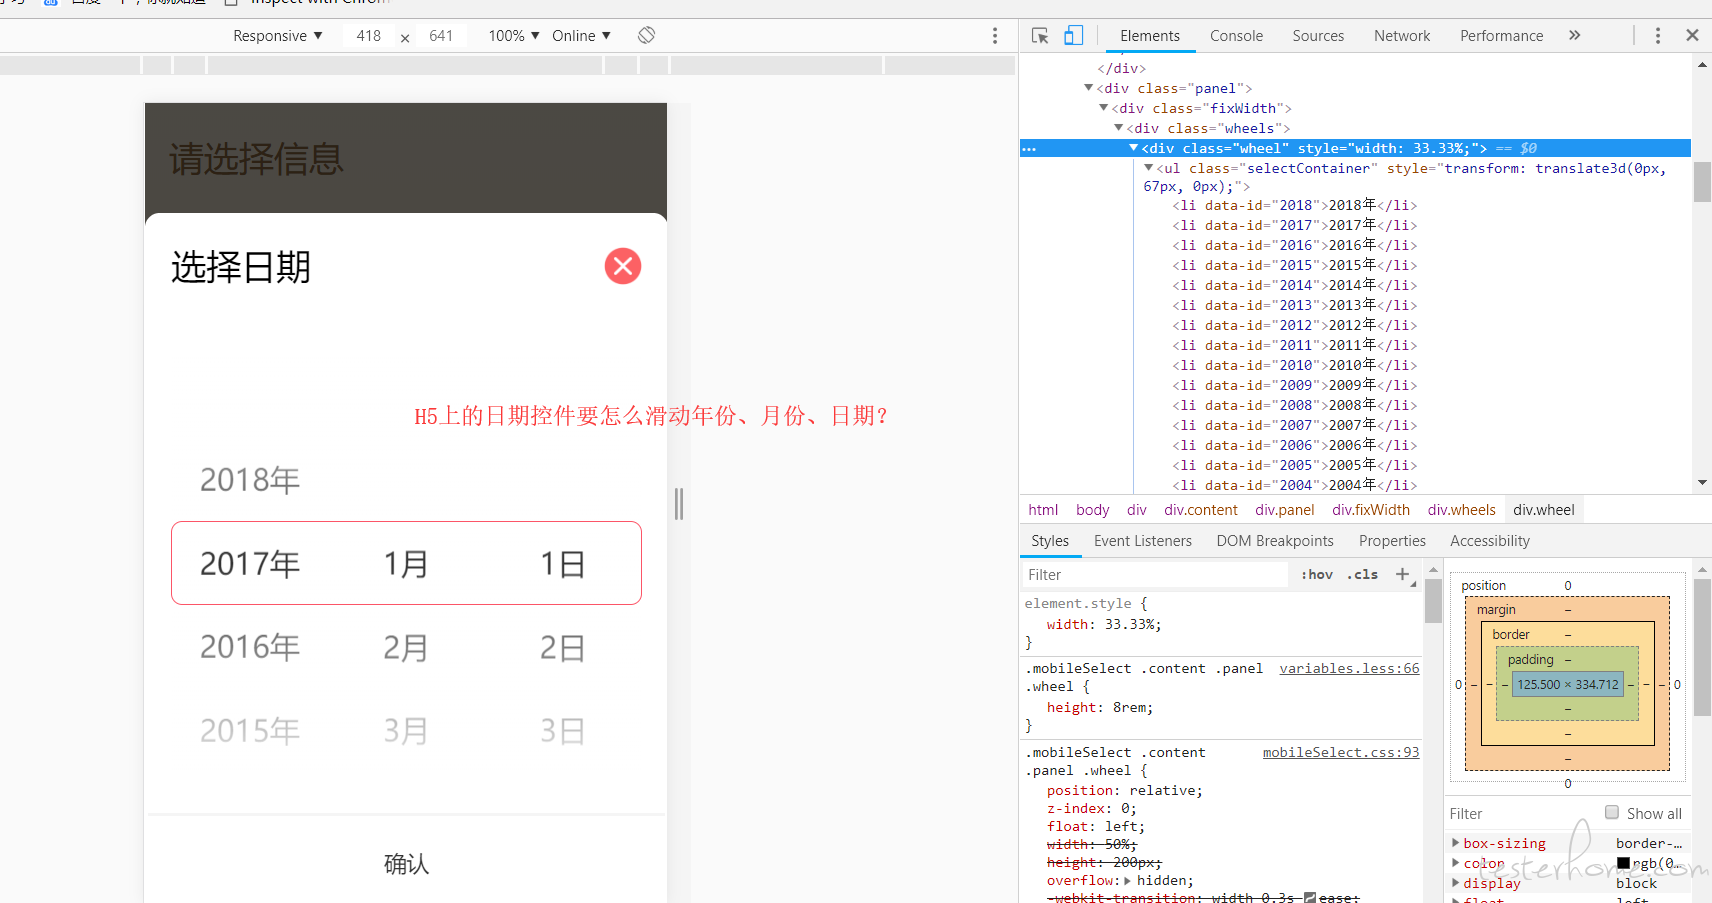
Task: Click div.fixWidth in the breadcrumb
Action: pos(1371,510)
